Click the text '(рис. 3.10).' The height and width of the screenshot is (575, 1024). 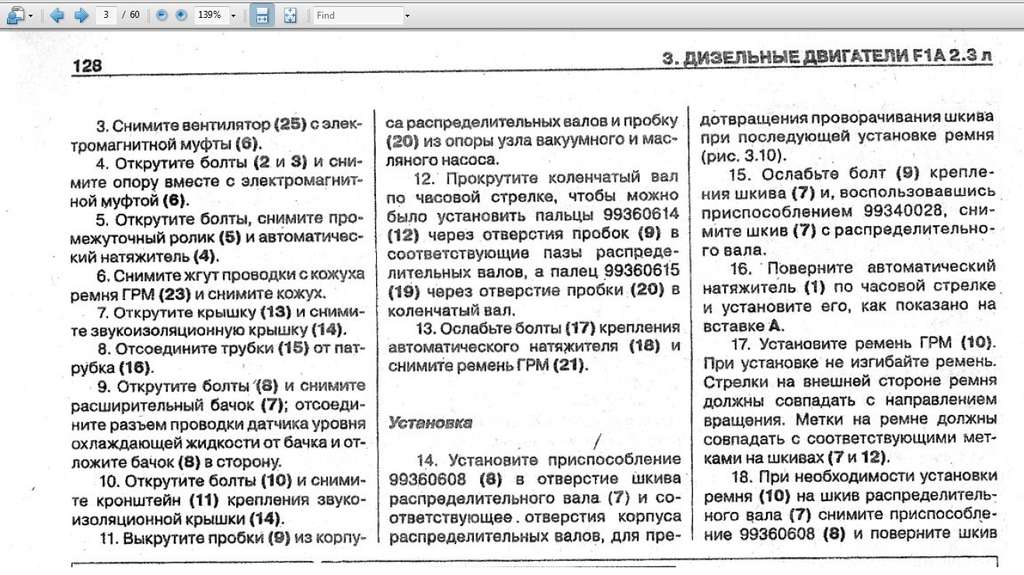click(744, 156)
